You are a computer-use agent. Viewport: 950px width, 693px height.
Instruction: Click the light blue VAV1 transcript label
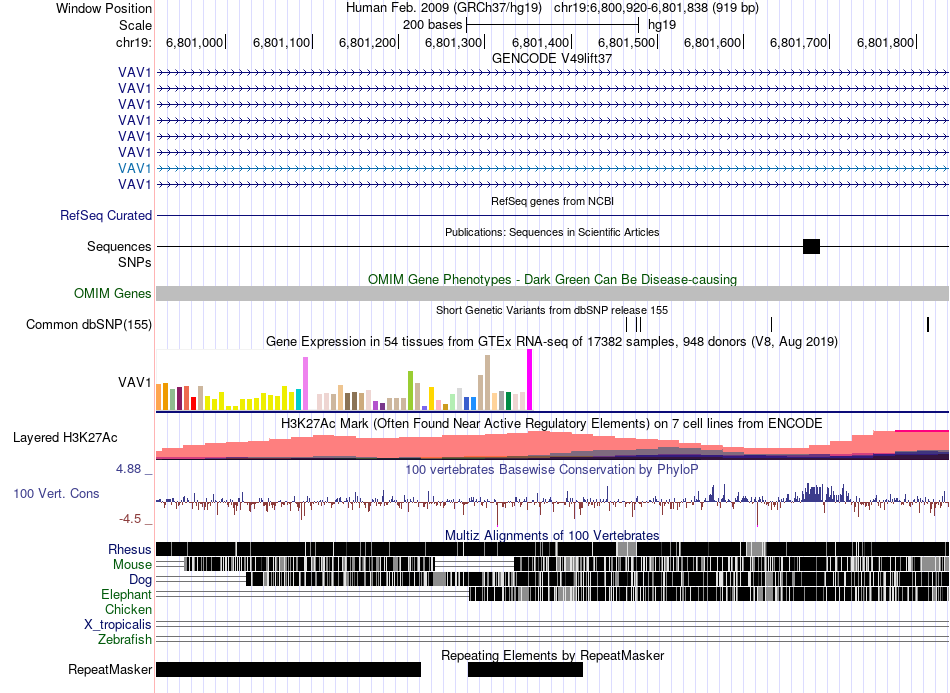135,168
